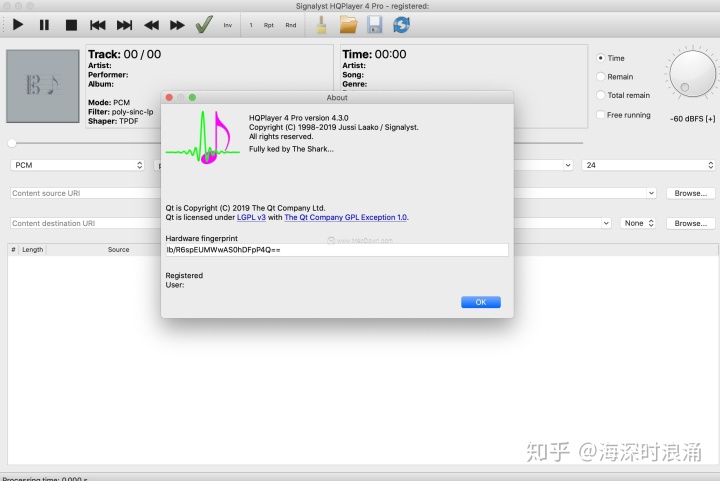This screenshot has height=481, width=720.
Task: Enable the Free running checkbox
Action: [x=601, y=115]
